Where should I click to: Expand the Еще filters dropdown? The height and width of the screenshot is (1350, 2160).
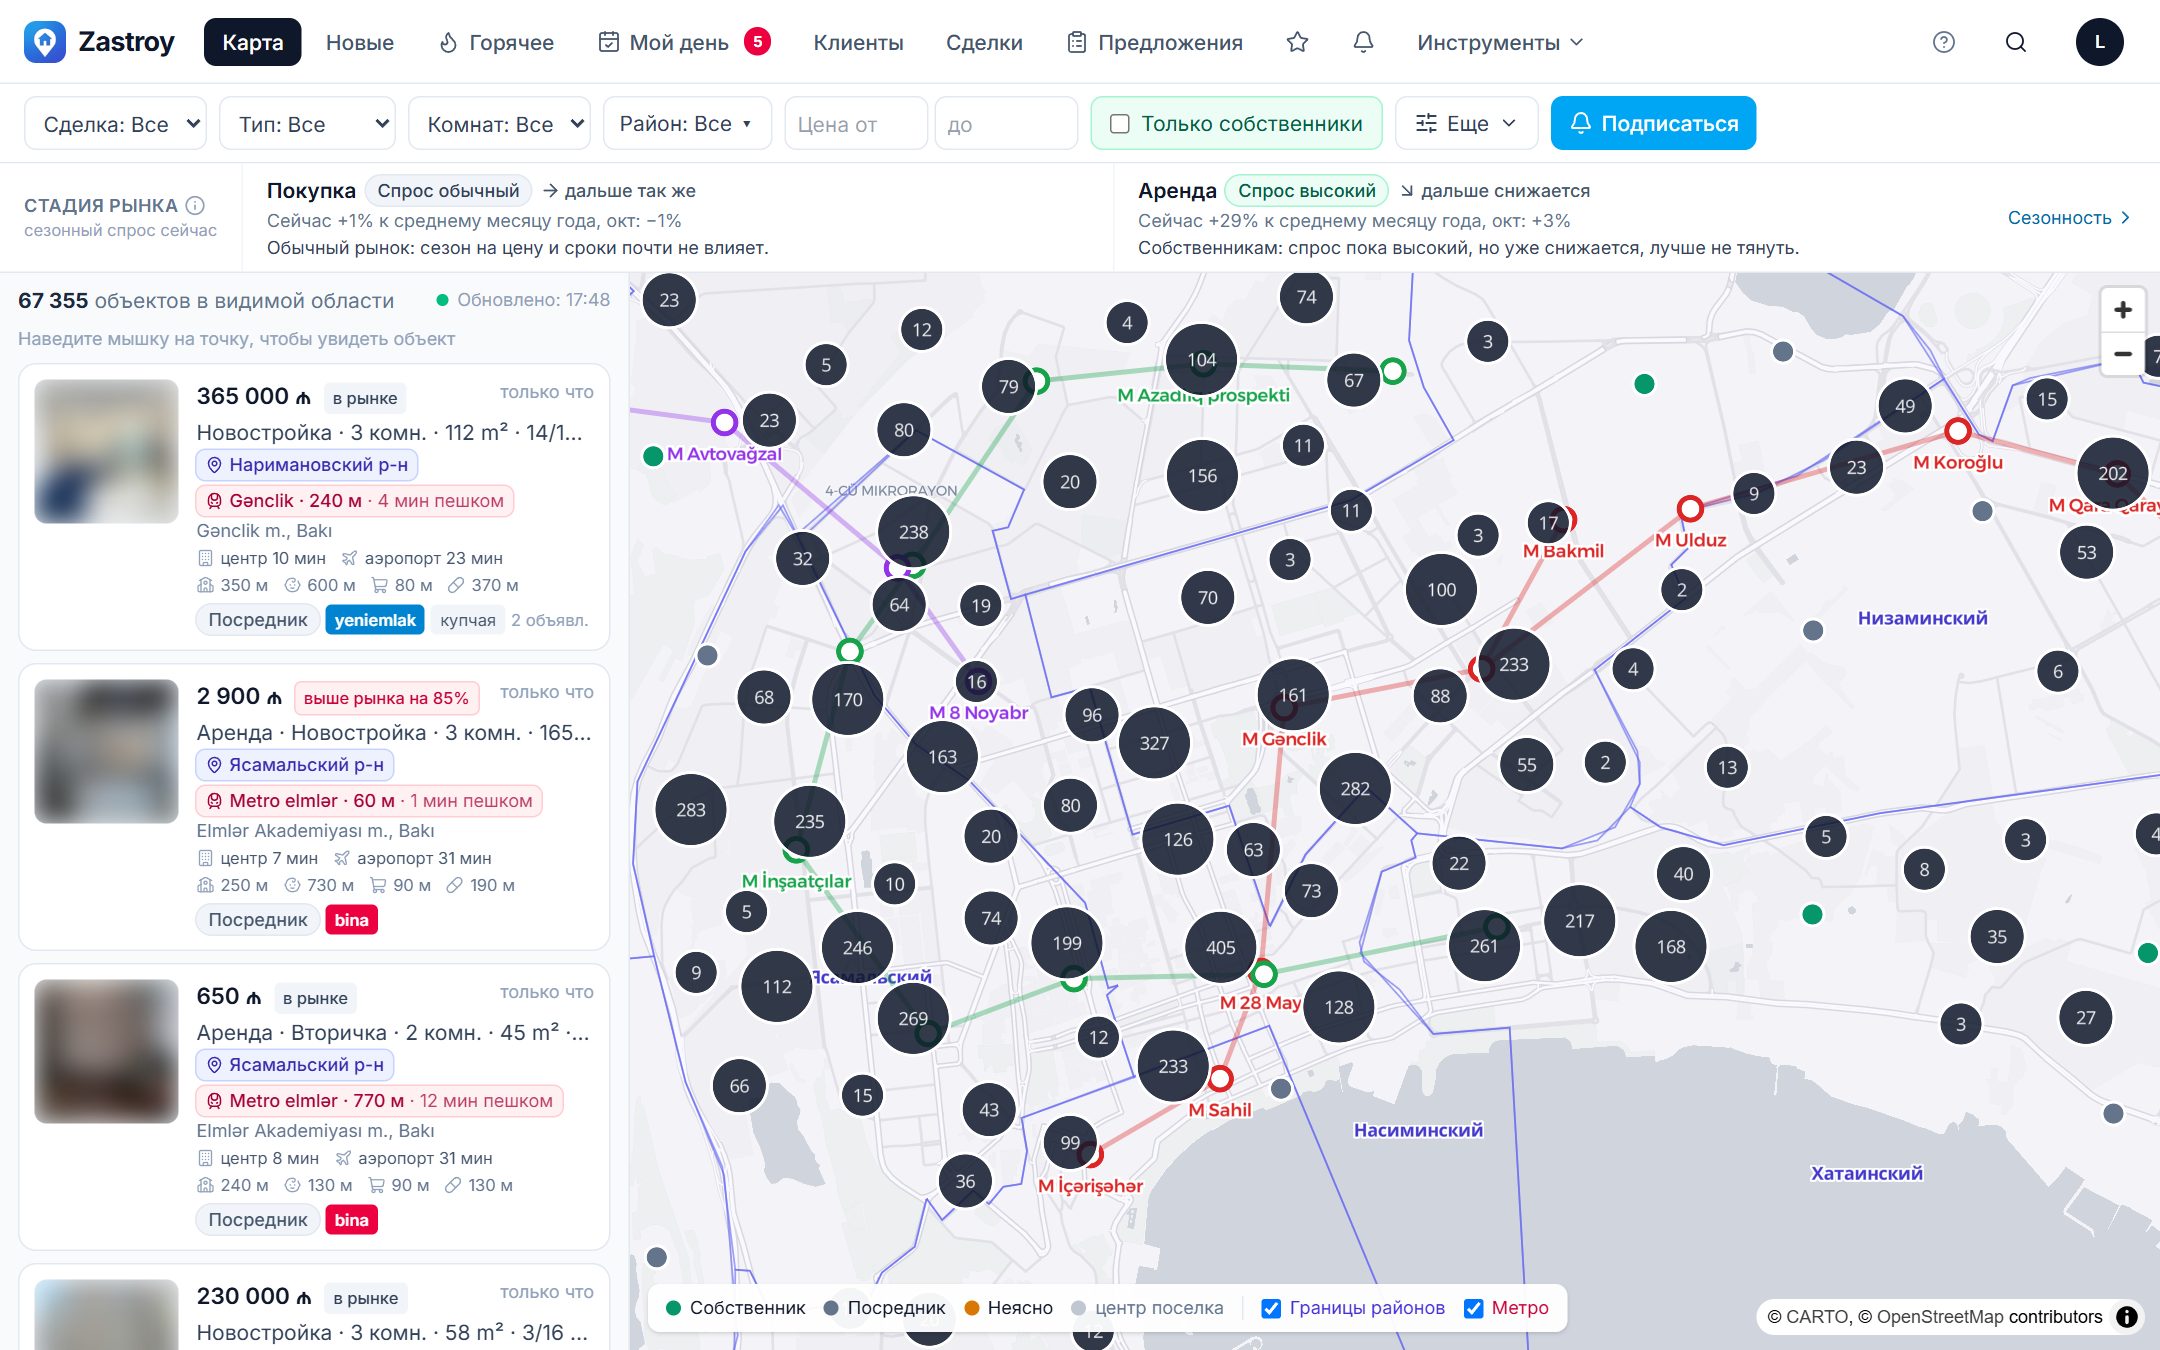tap(1466, 124)
